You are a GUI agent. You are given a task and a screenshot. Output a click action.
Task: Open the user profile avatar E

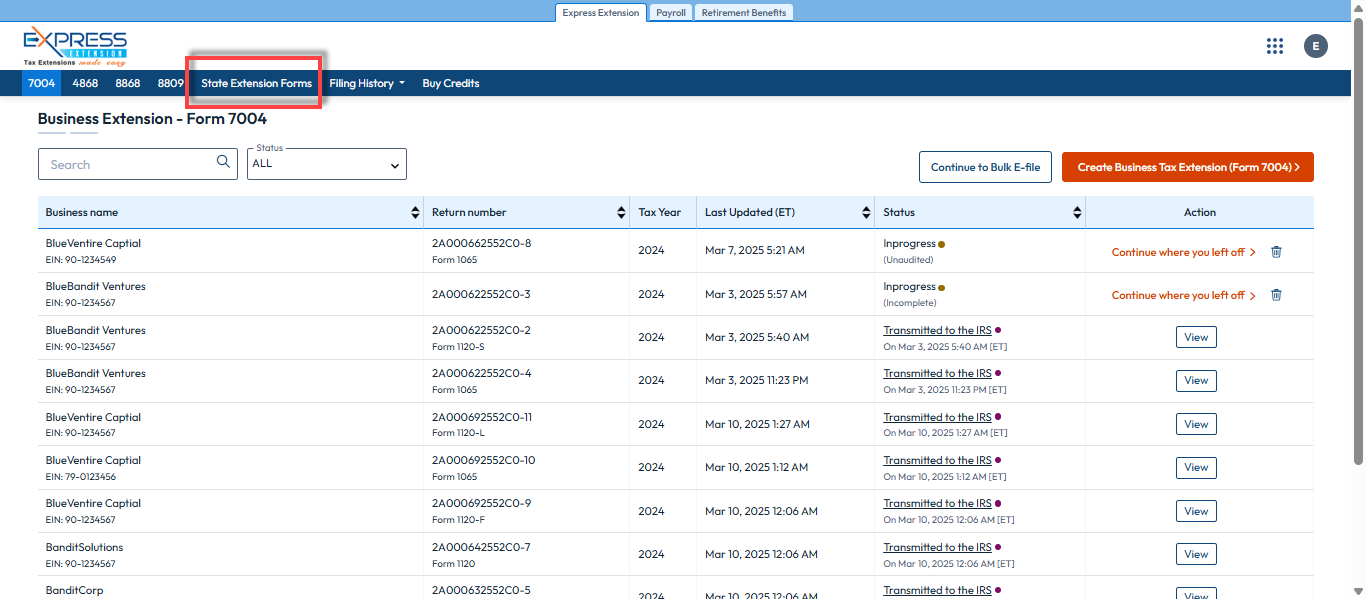click(1316, 46)
